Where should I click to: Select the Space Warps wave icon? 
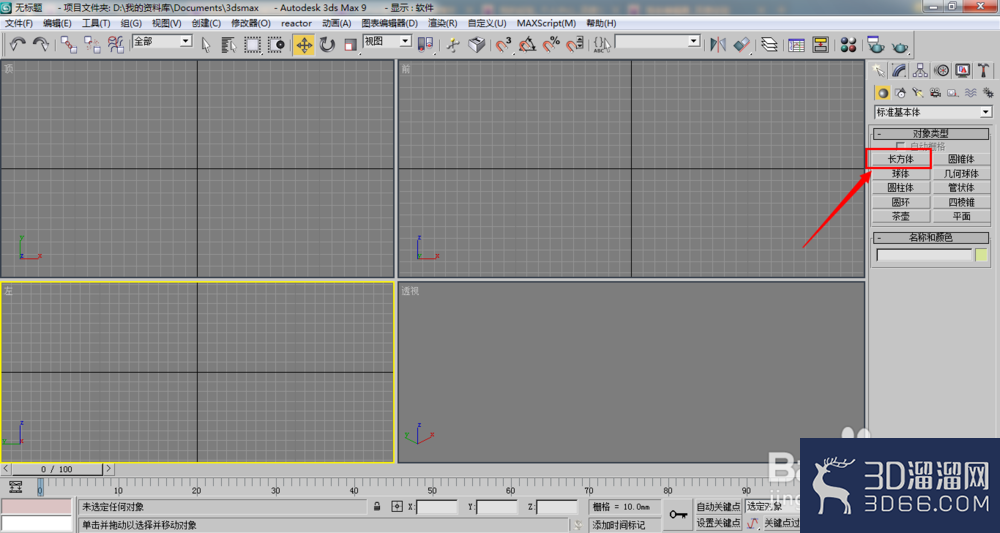pyautogui.click(x=970, y=93)
